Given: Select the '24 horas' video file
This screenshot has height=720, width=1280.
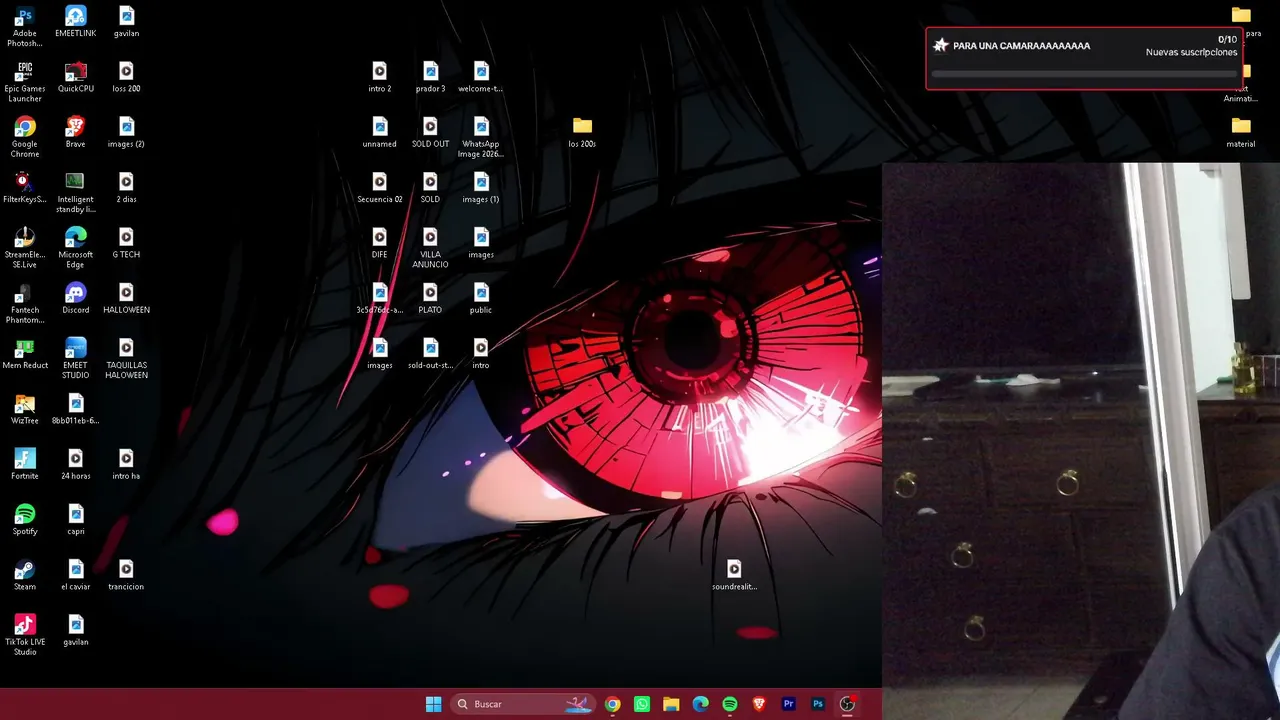Looking at the screenshot, I should coord(76,464).
